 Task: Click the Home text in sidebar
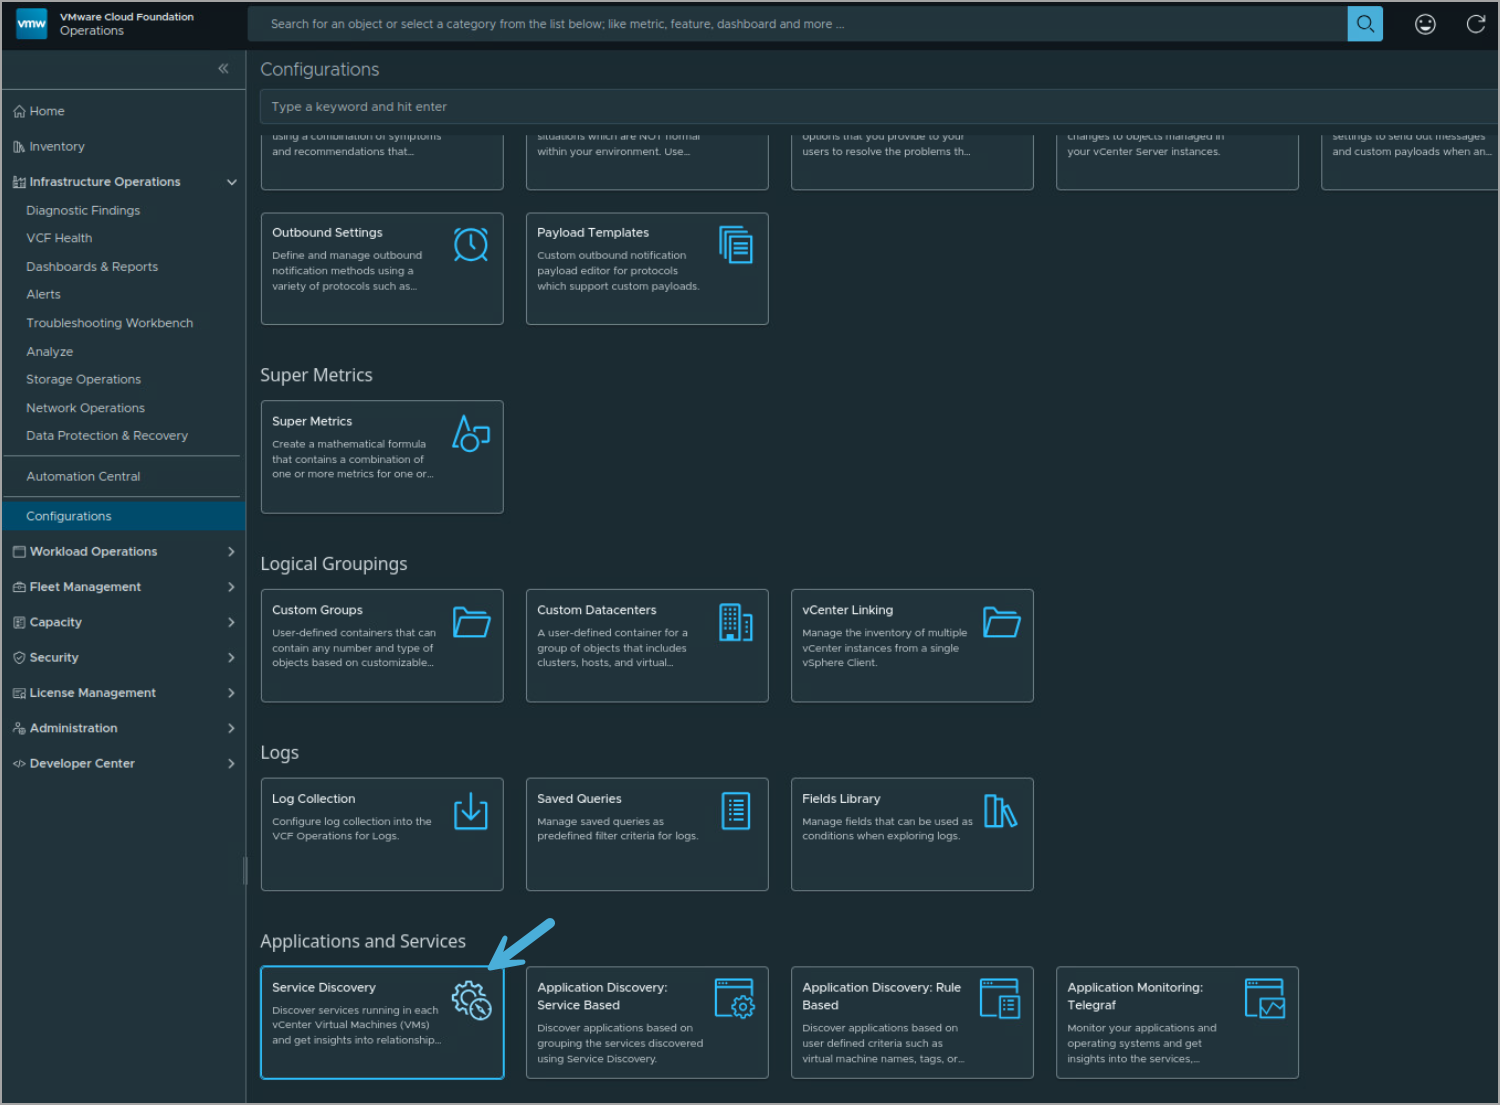(x=47, y=111)
